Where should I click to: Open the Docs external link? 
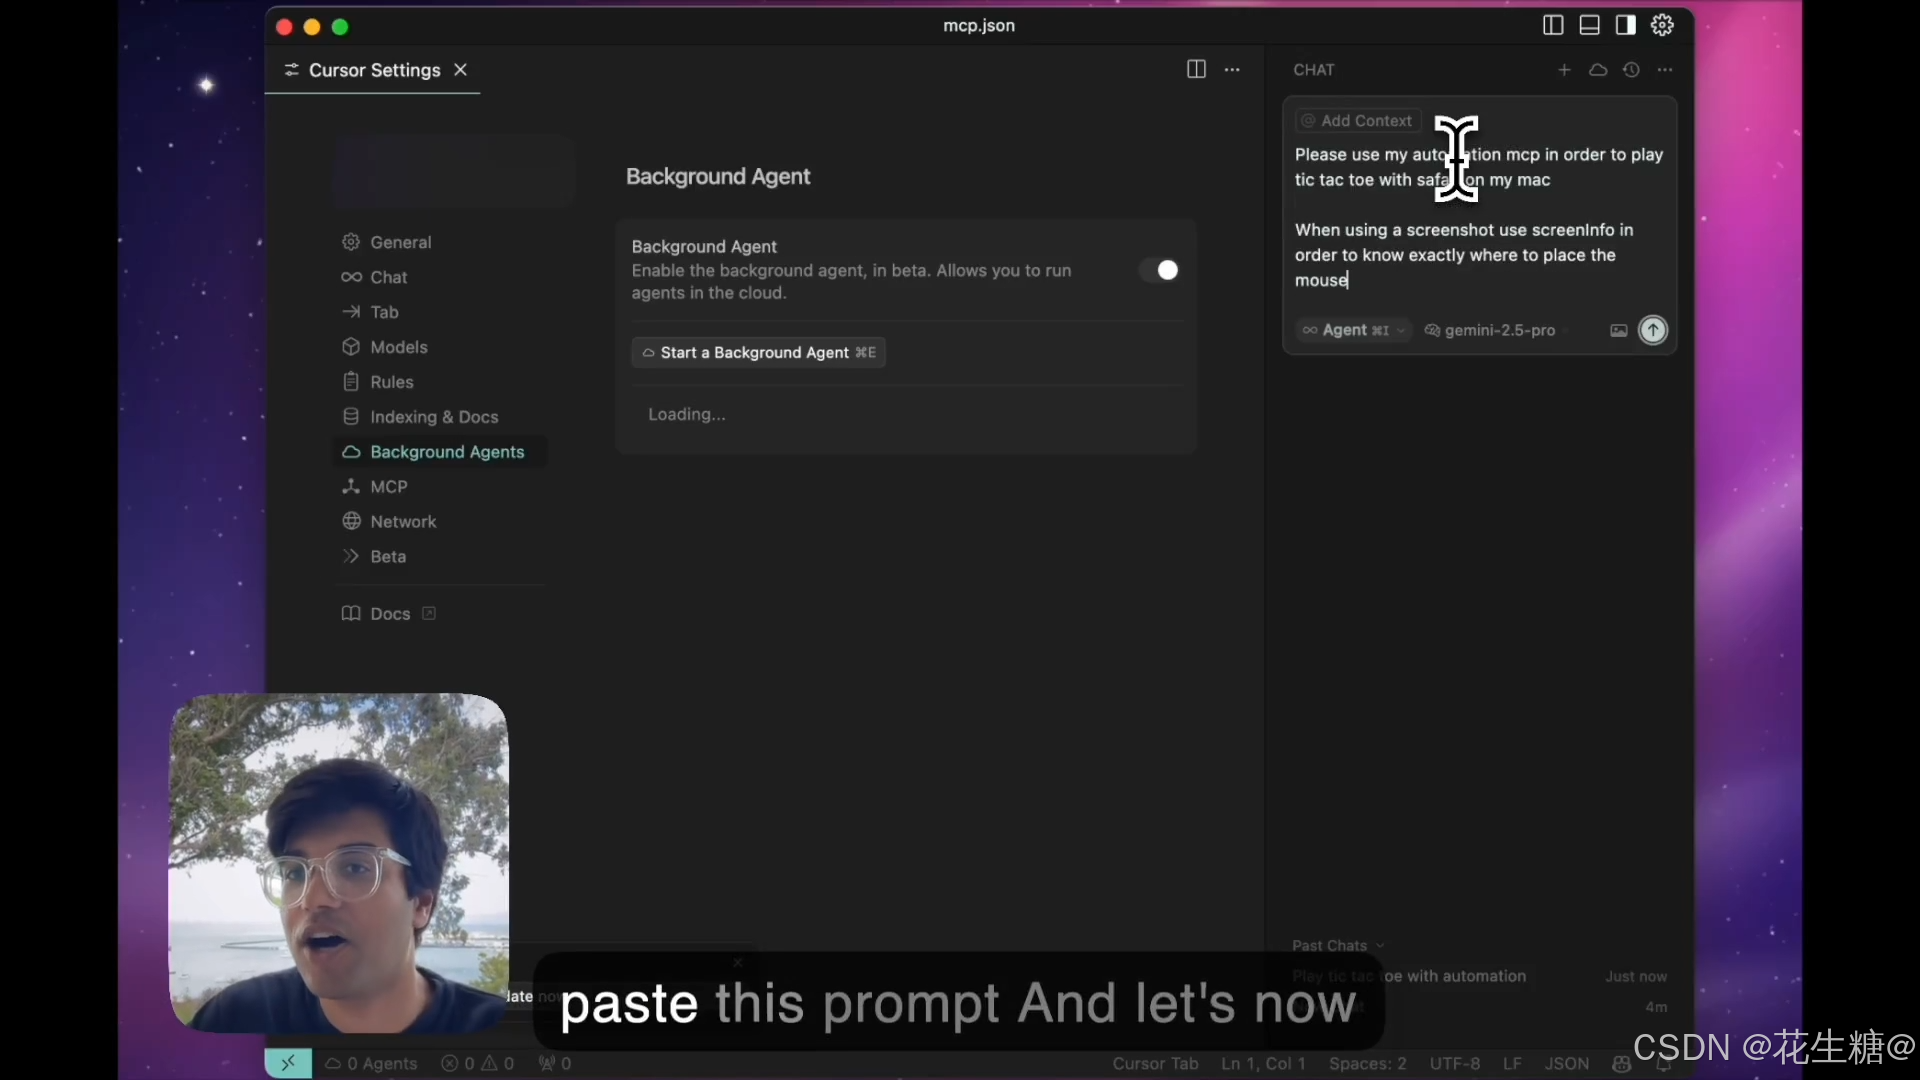(x=389, y=614)
